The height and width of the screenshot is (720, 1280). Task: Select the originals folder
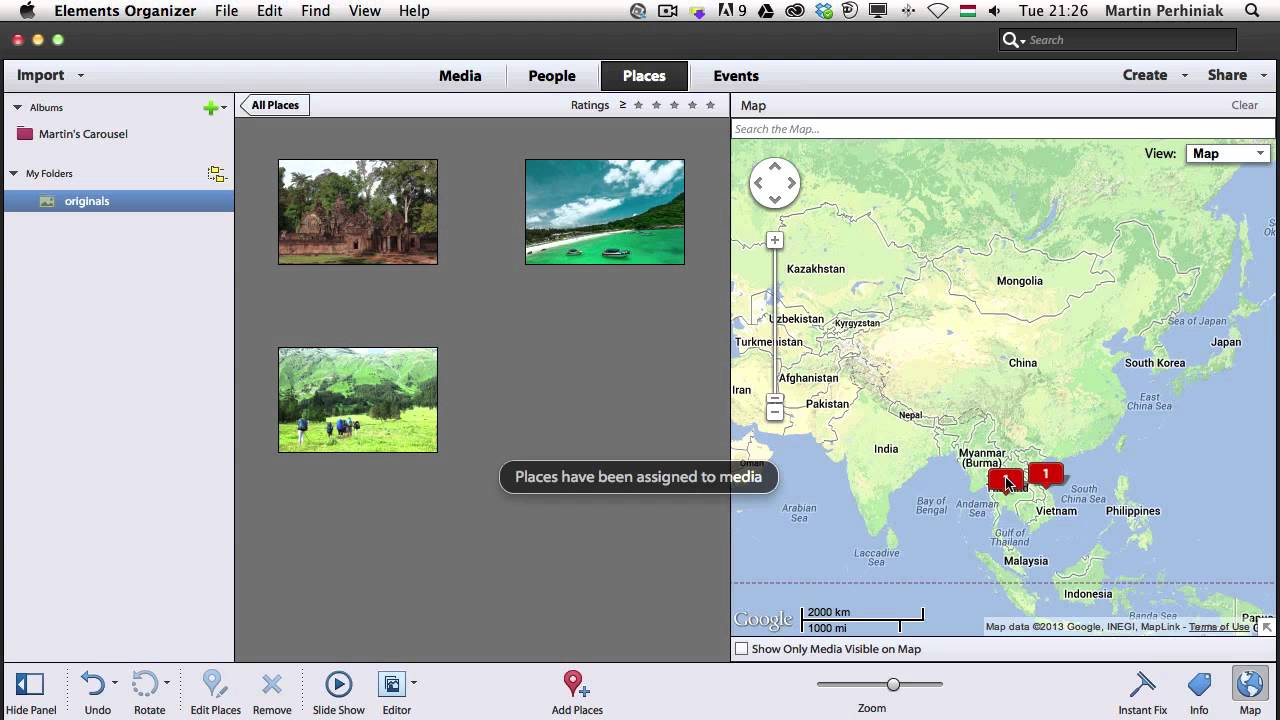pos(118,201)
